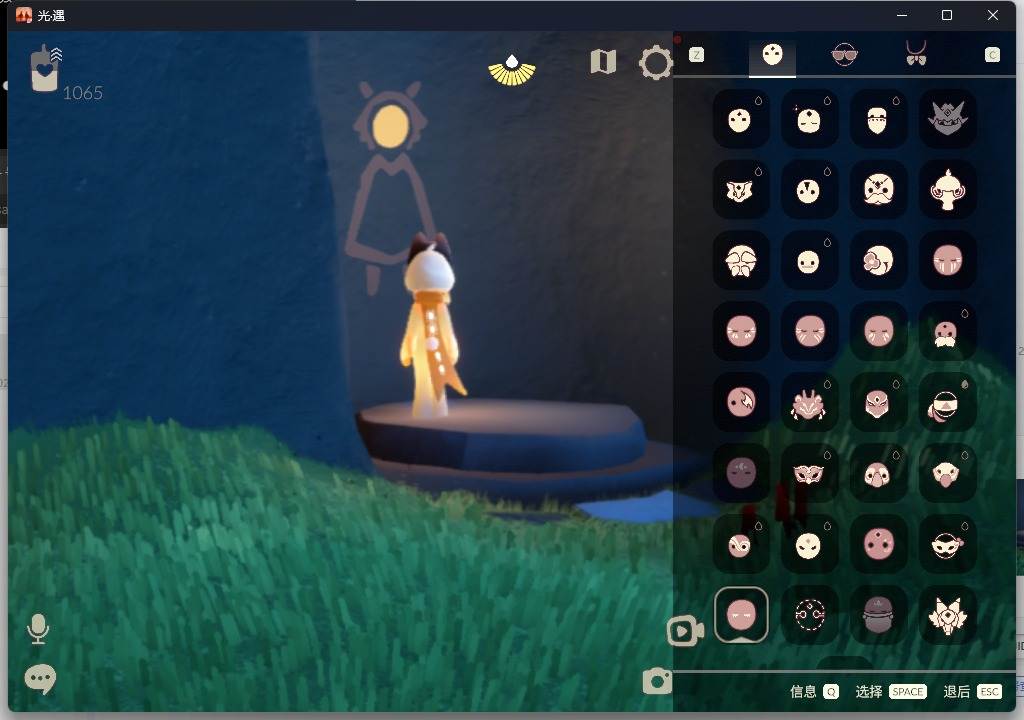Pick the pink mask with white swirl

[x=741, y=542]
